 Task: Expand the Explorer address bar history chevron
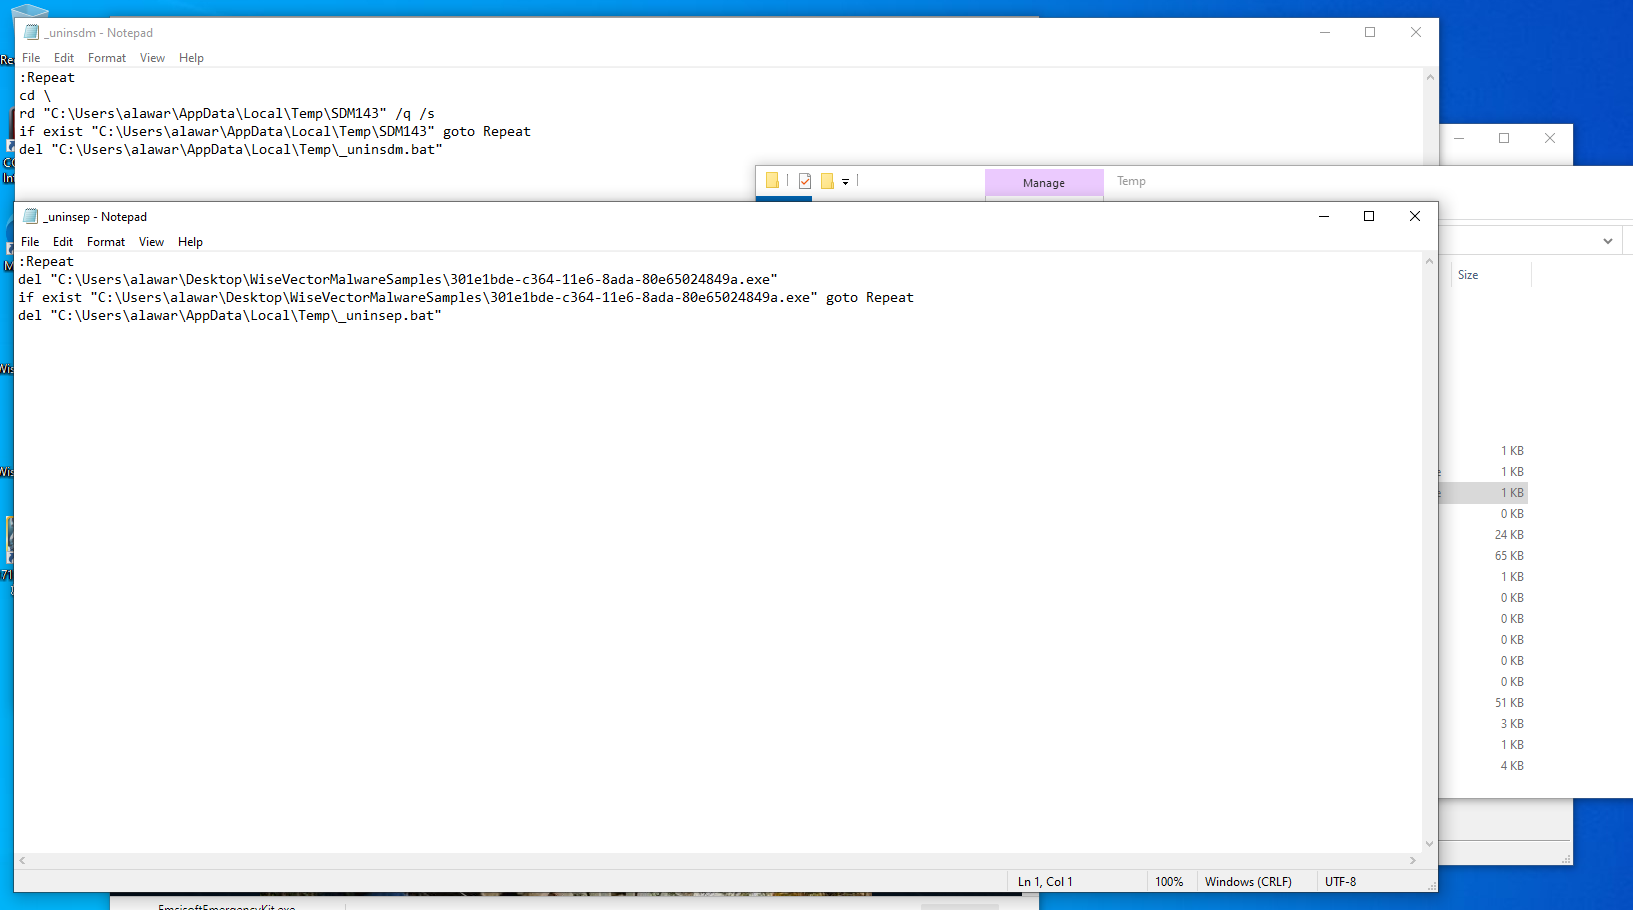pyautogui.click(x=1608, y=241)
